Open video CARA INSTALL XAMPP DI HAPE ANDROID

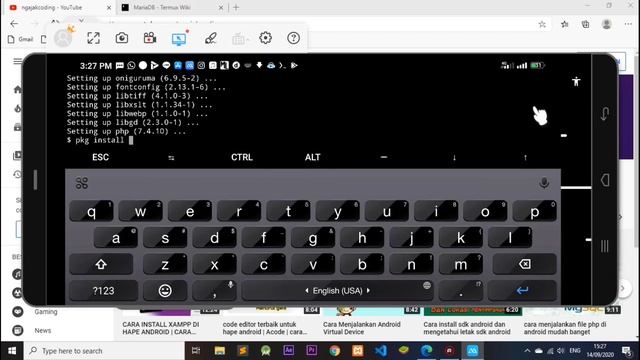[x=160, y=328]
